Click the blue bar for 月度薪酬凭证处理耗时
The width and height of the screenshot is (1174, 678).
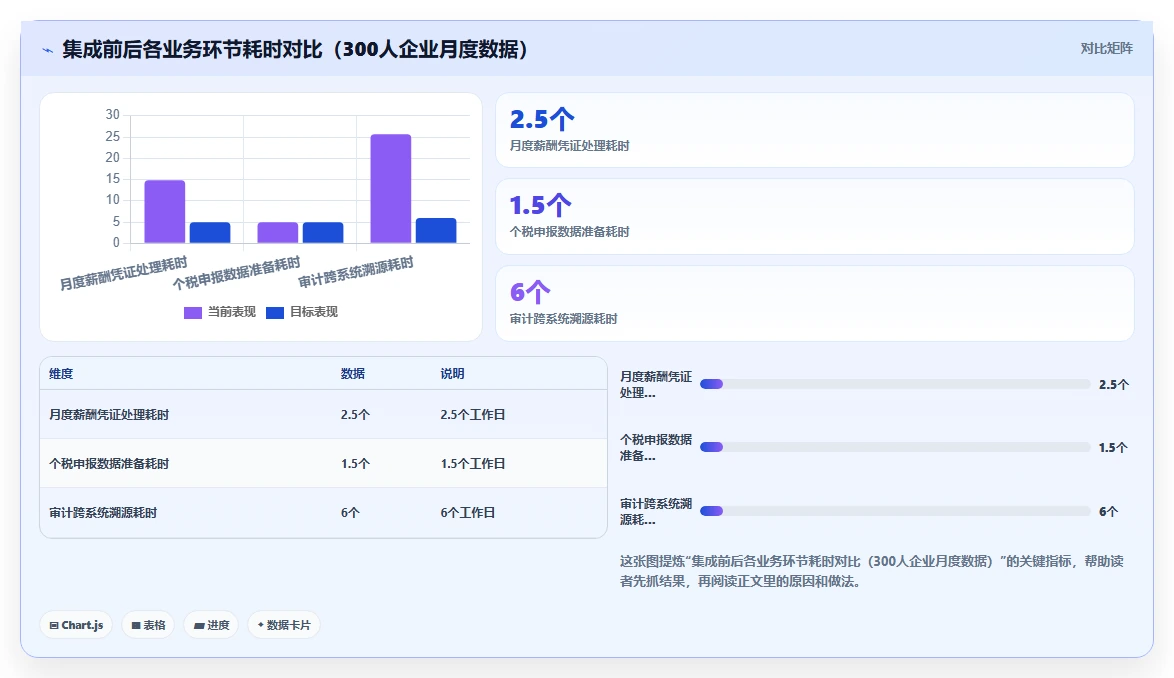(x=210, y=232)
